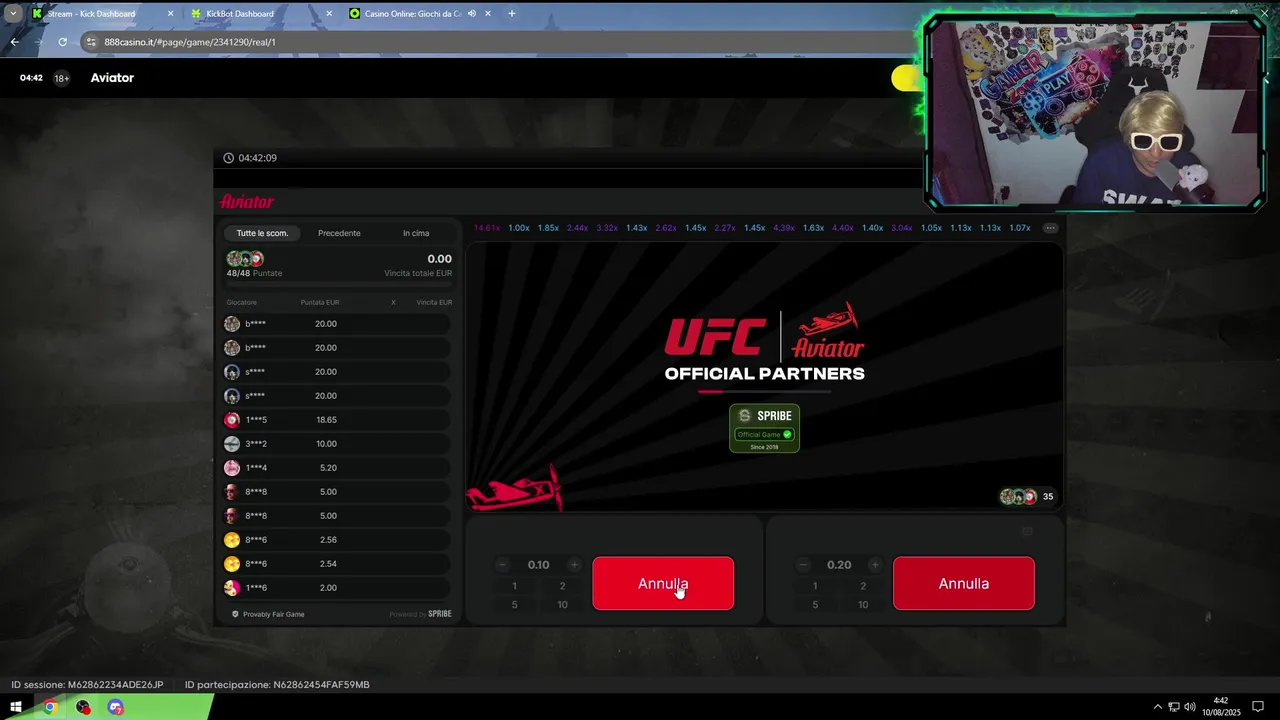
Task: Decrease the 0.10 bet with minus button
Action: pyautogui.click(x=503, y=565)
